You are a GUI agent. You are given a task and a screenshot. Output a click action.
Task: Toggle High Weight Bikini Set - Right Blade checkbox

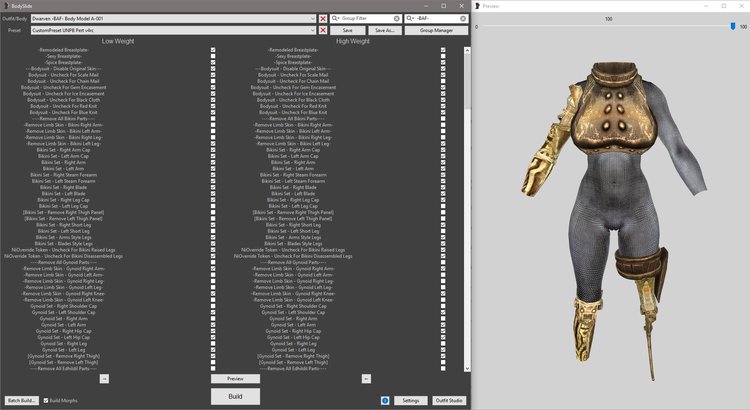(443, 188)
